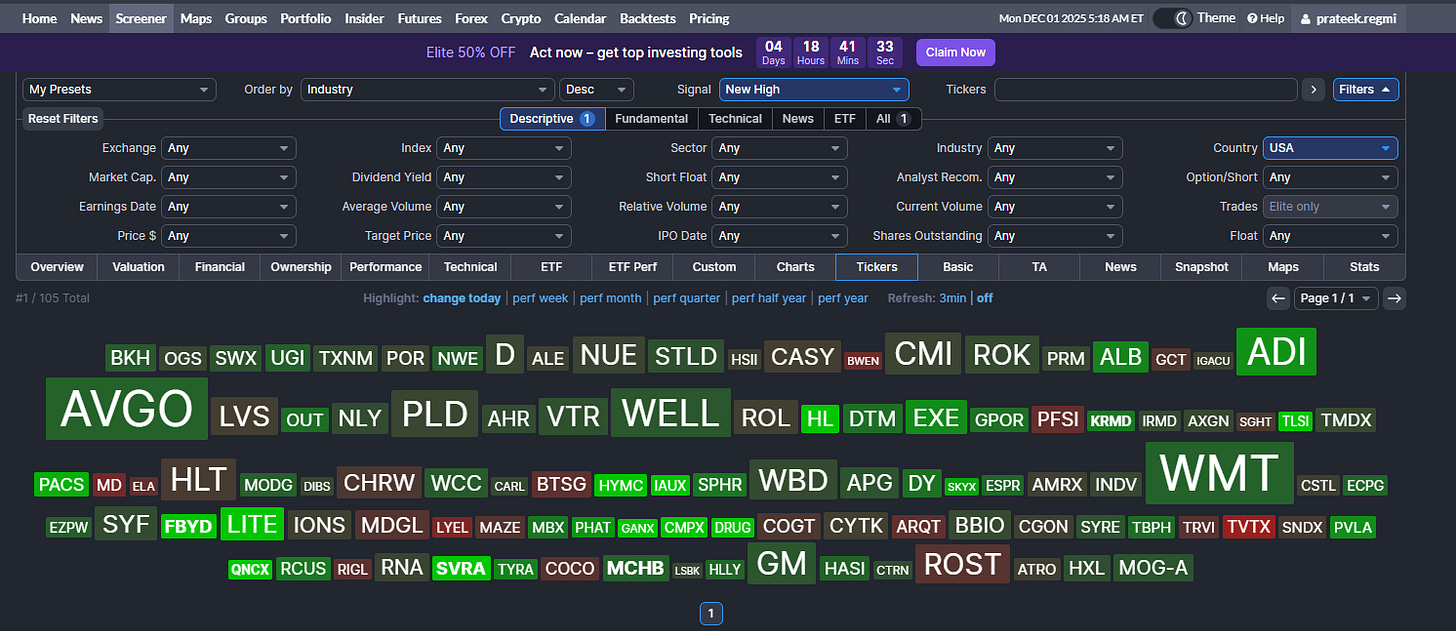Click Elite 50% OFF promo text

click(471, 52)
